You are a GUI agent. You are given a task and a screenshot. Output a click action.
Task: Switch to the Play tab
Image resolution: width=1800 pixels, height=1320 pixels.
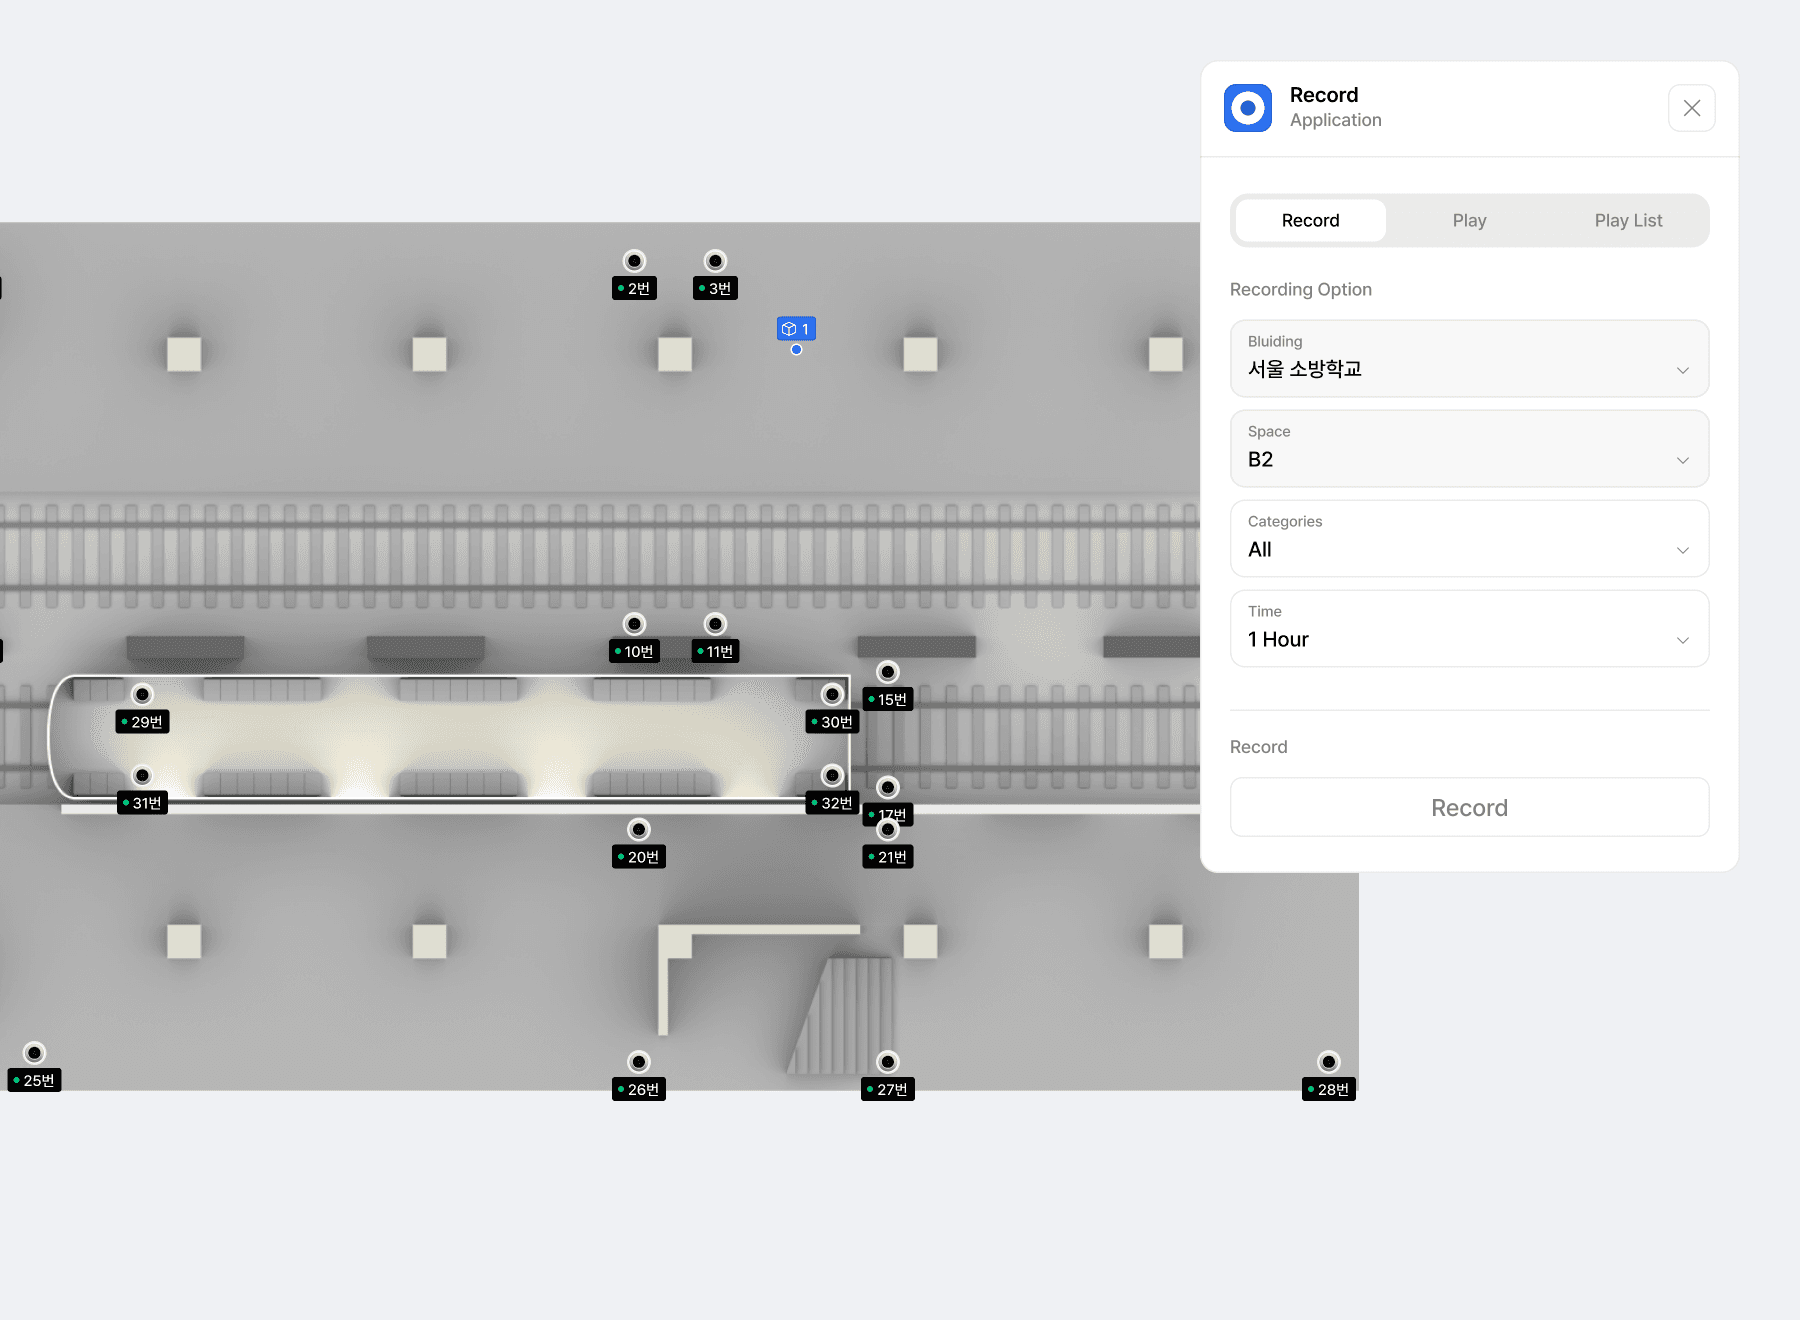coord(1469,221)
